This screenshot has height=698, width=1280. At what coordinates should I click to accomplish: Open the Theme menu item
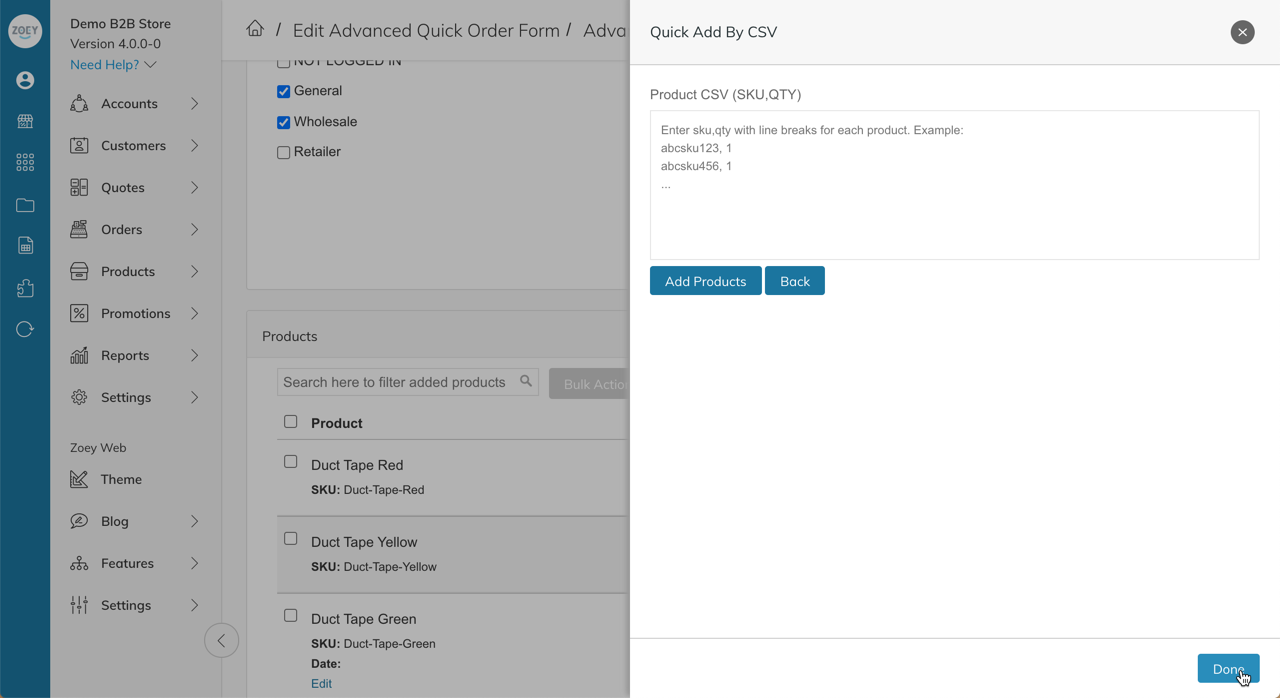click(x=121, y=480)
